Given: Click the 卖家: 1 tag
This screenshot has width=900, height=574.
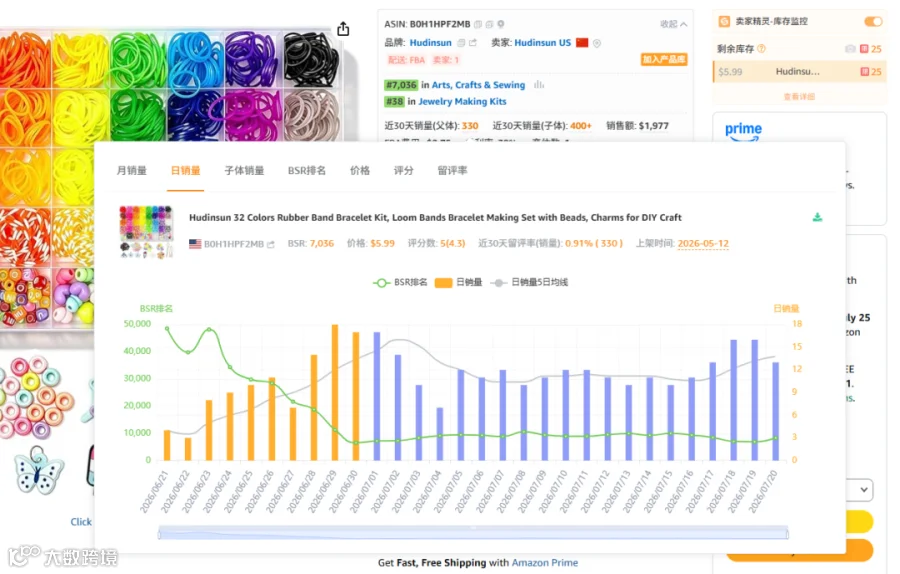Looking at the screenshot, I should pos(445,60).
